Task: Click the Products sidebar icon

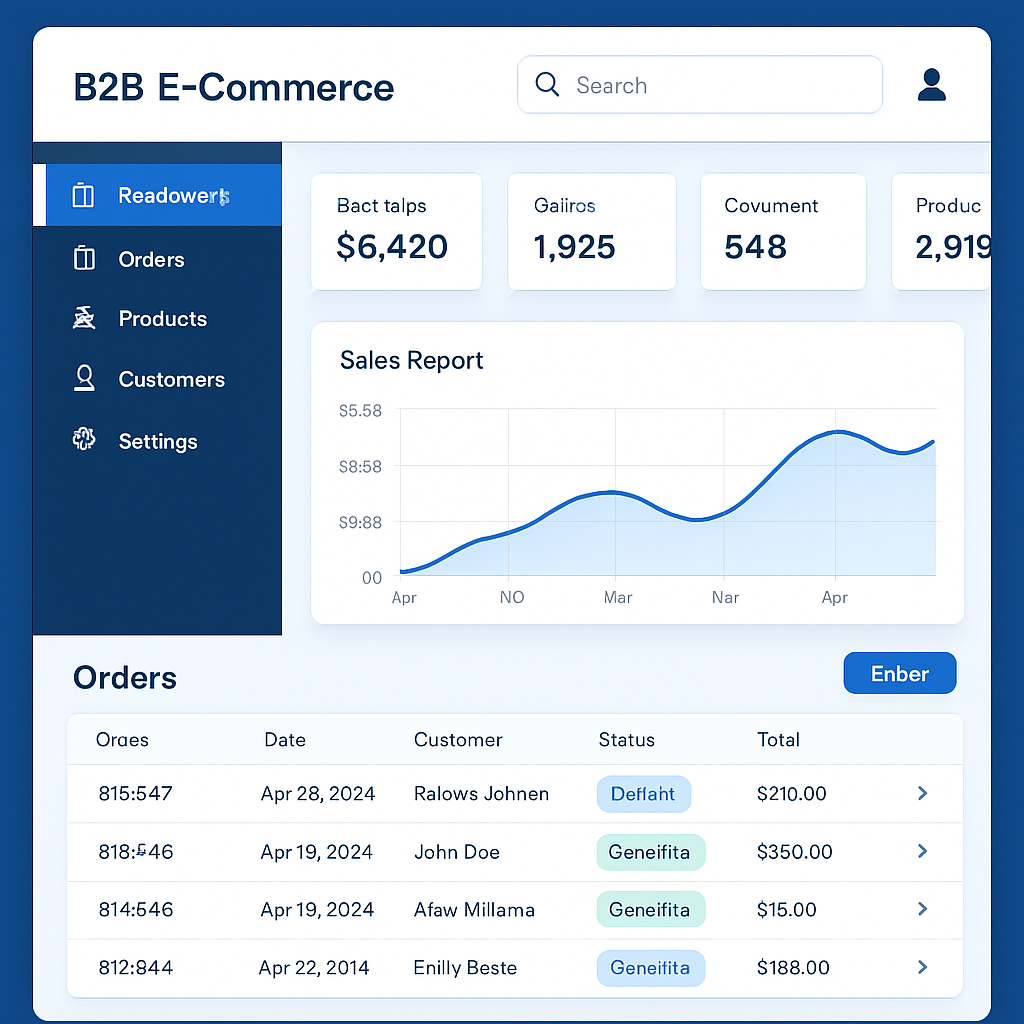Action: [x=84, y=318]
